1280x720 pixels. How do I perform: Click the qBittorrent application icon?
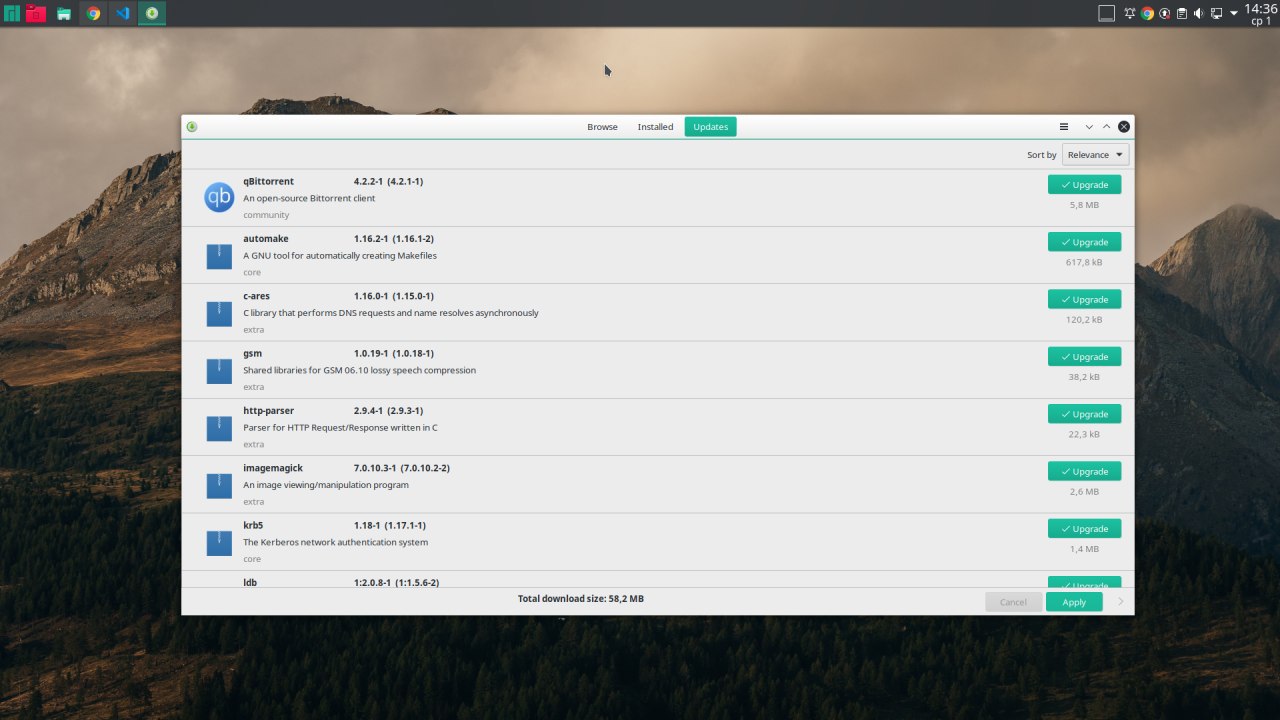click(x=219, y=198)
